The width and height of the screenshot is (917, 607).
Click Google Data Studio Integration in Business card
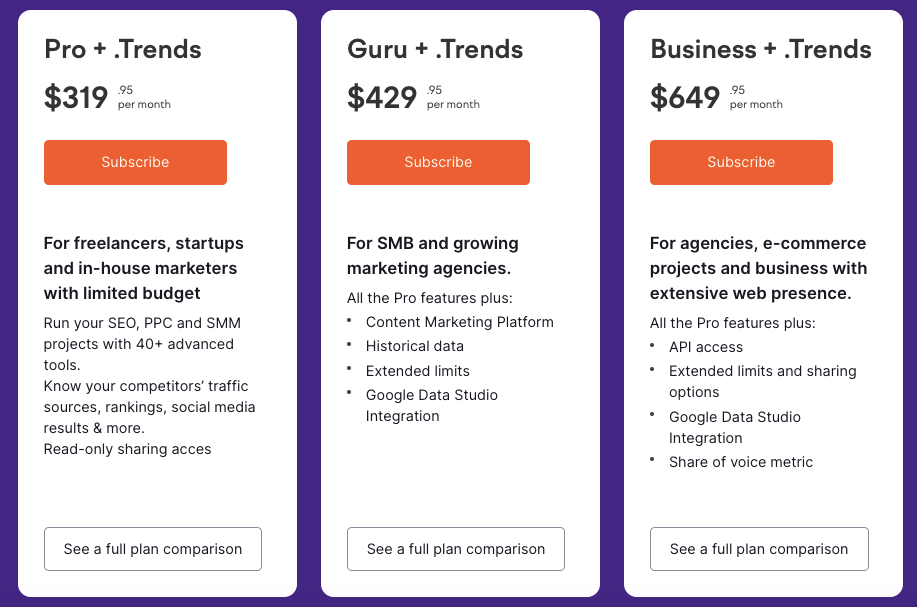click(x=735, y=427)
